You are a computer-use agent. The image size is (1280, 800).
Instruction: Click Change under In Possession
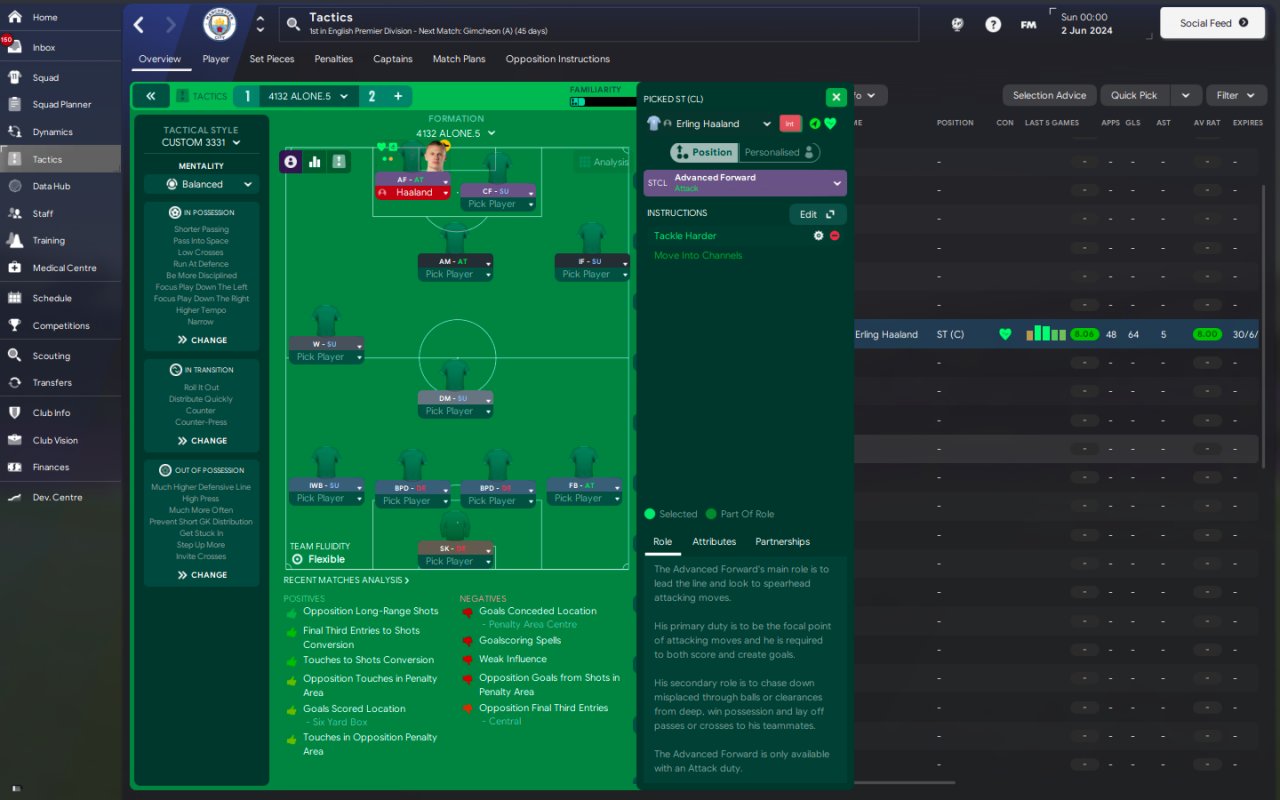point(202,340)
